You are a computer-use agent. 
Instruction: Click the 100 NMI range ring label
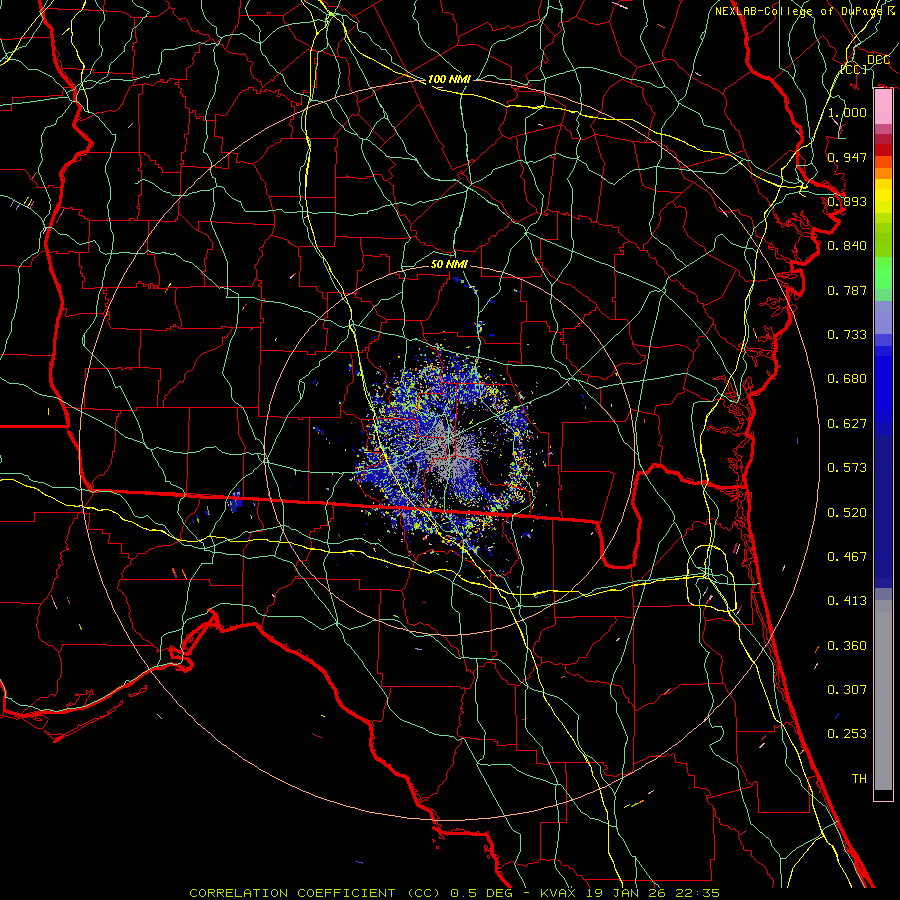(x=449, y=79)
